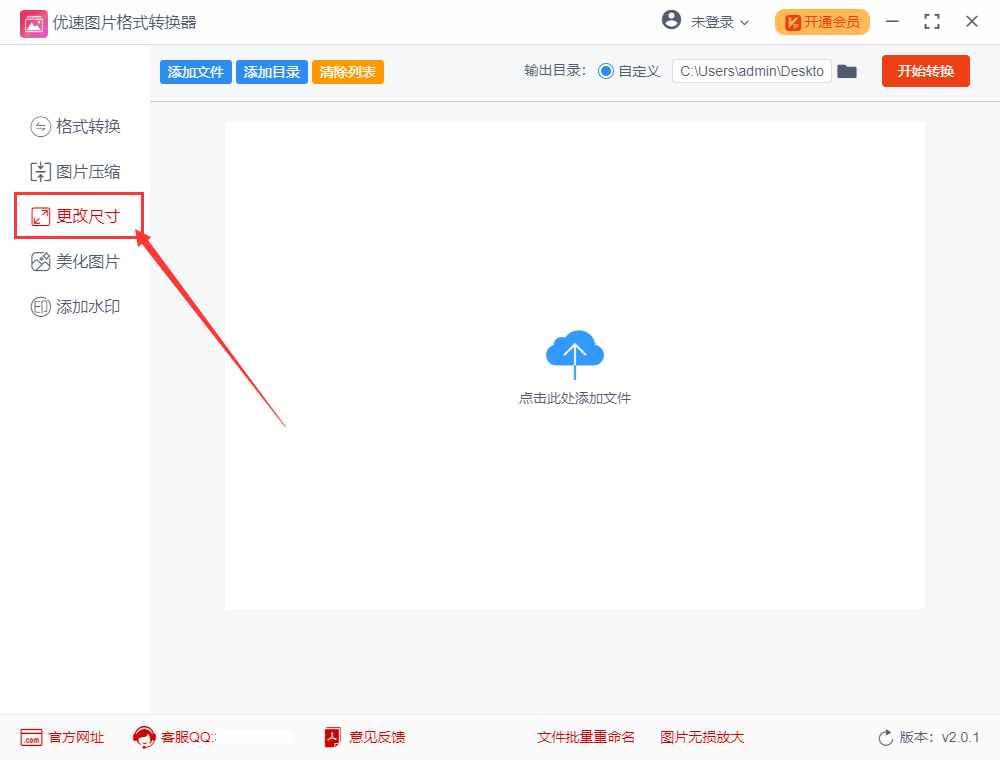Select the 自定义 output directory radio button
The image size is (1000, 760).
click(608, 71)
